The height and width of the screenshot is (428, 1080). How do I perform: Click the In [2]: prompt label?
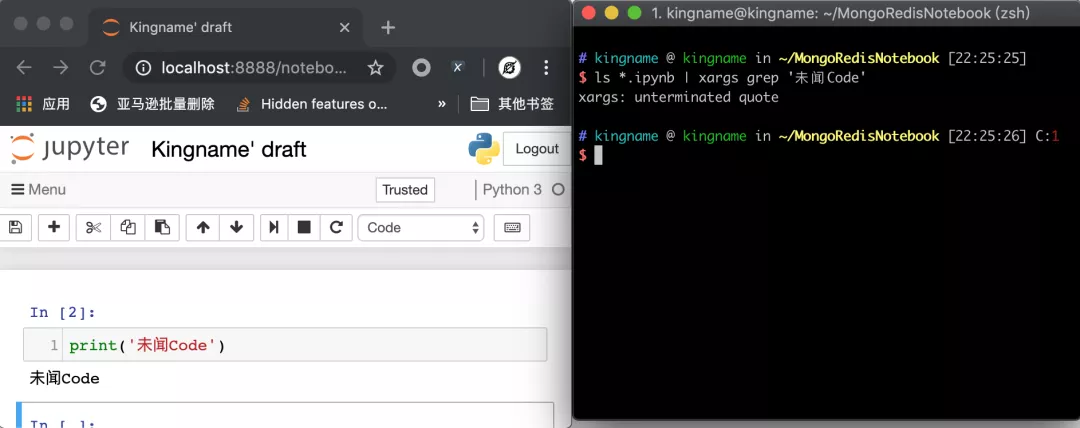pos(63,313)
